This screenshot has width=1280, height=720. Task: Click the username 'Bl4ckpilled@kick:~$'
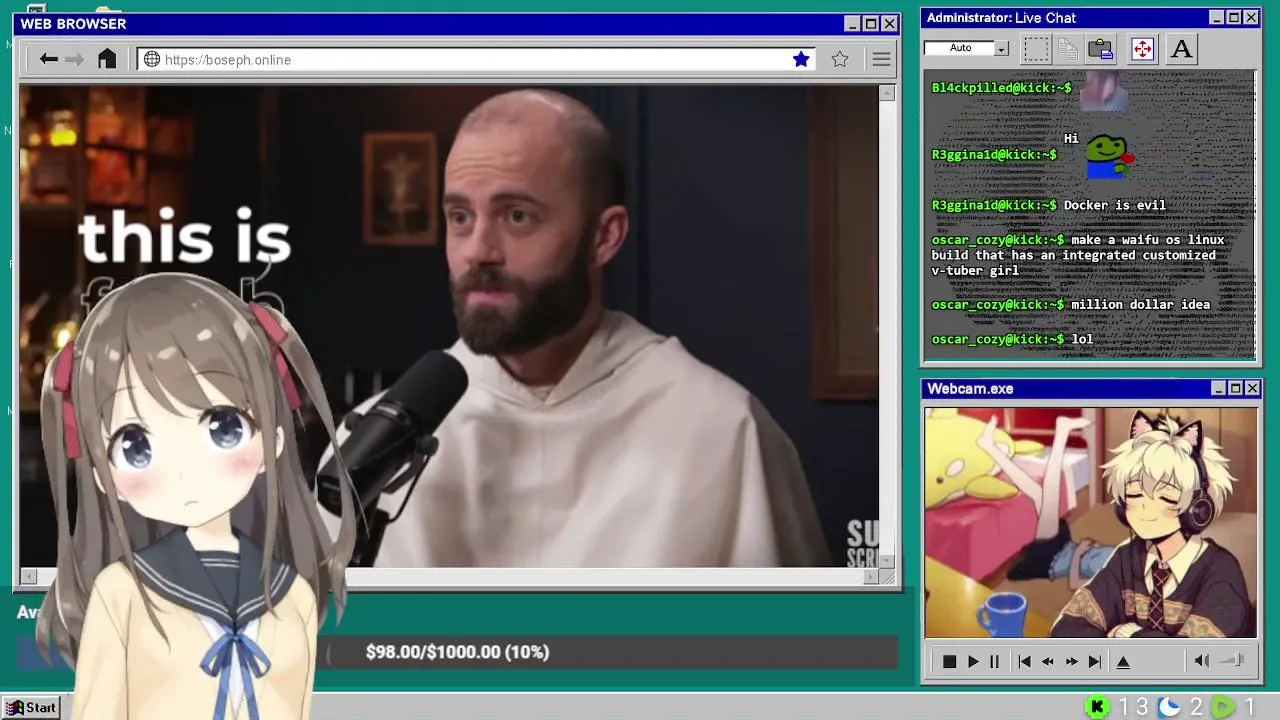(x=1001, y=88)
